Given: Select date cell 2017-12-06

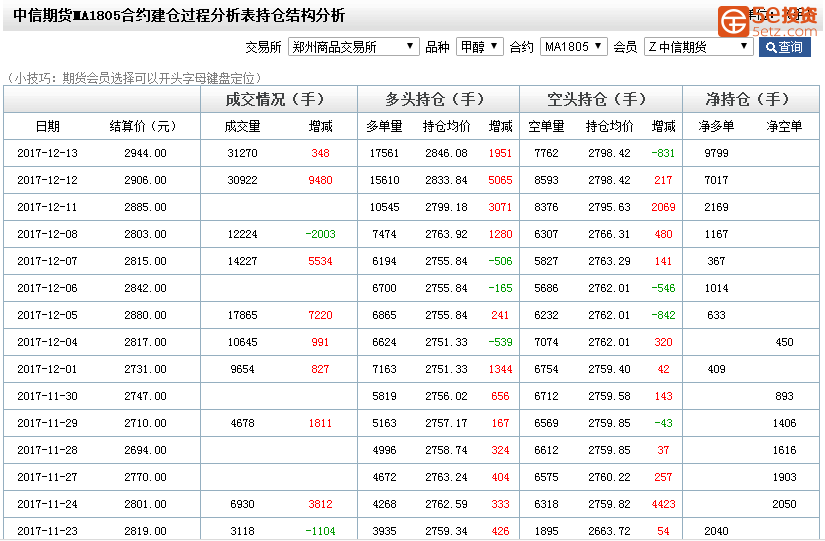Looking at the screenshot, I should [x=47, y=288].
